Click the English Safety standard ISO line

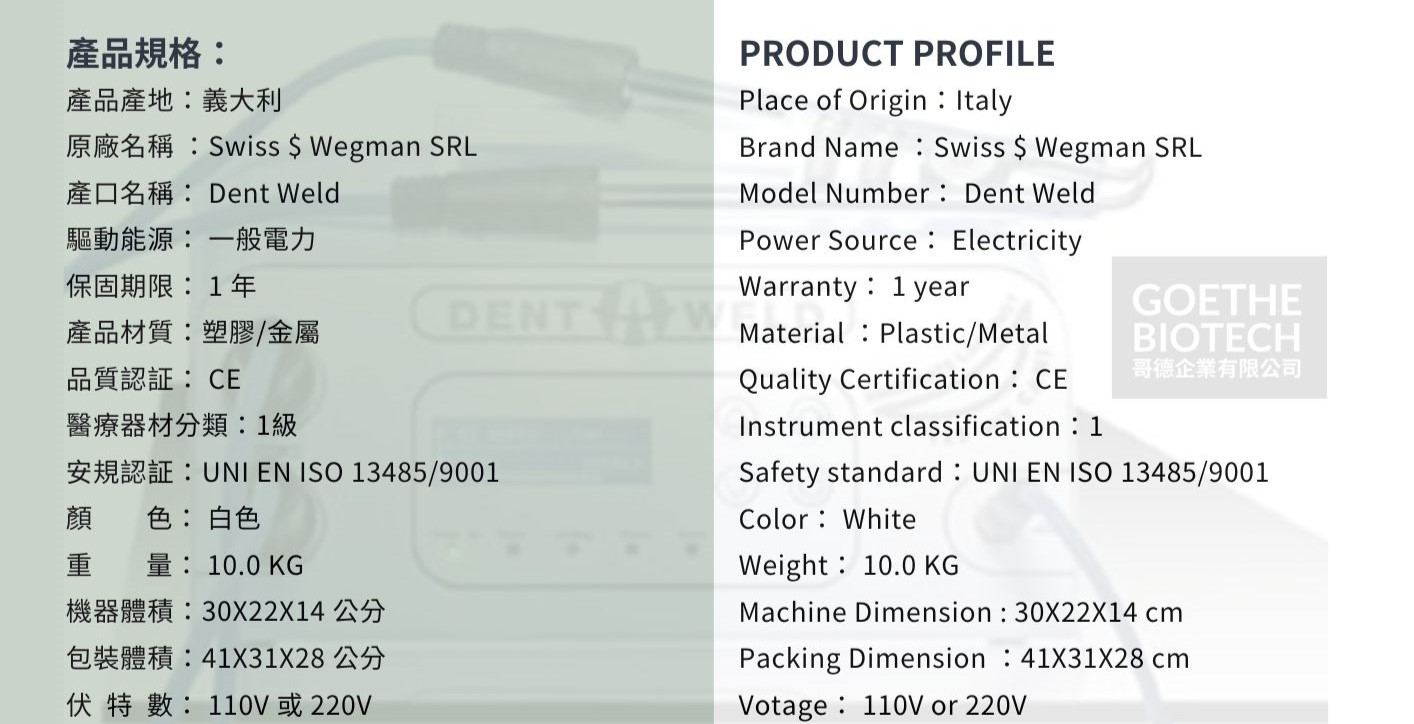click(x=1003, y=473)
